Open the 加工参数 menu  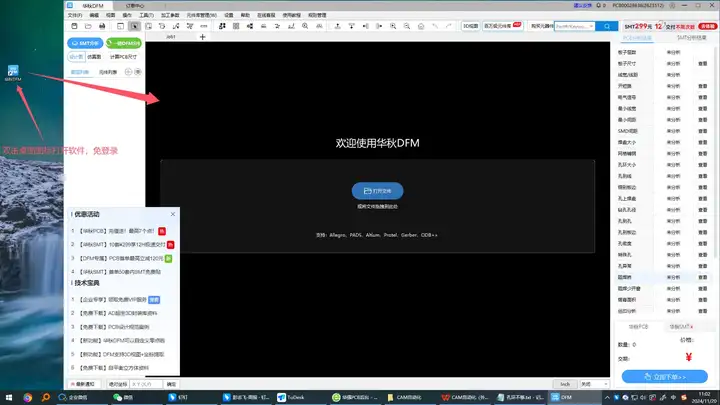[x=170, y=15]
